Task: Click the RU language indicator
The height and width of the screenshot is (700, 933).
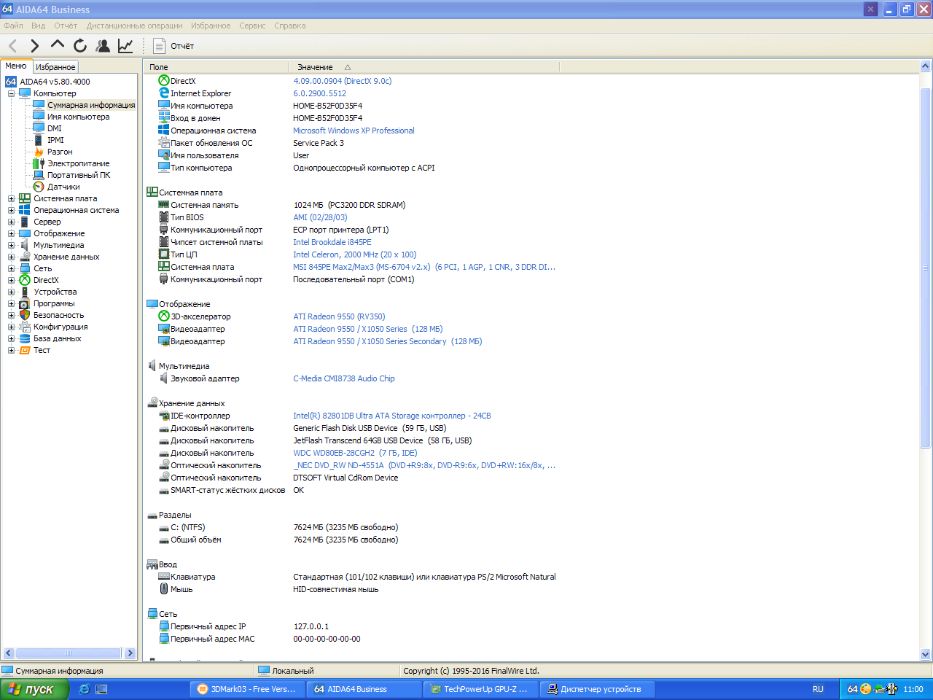Action: point(818,689)
